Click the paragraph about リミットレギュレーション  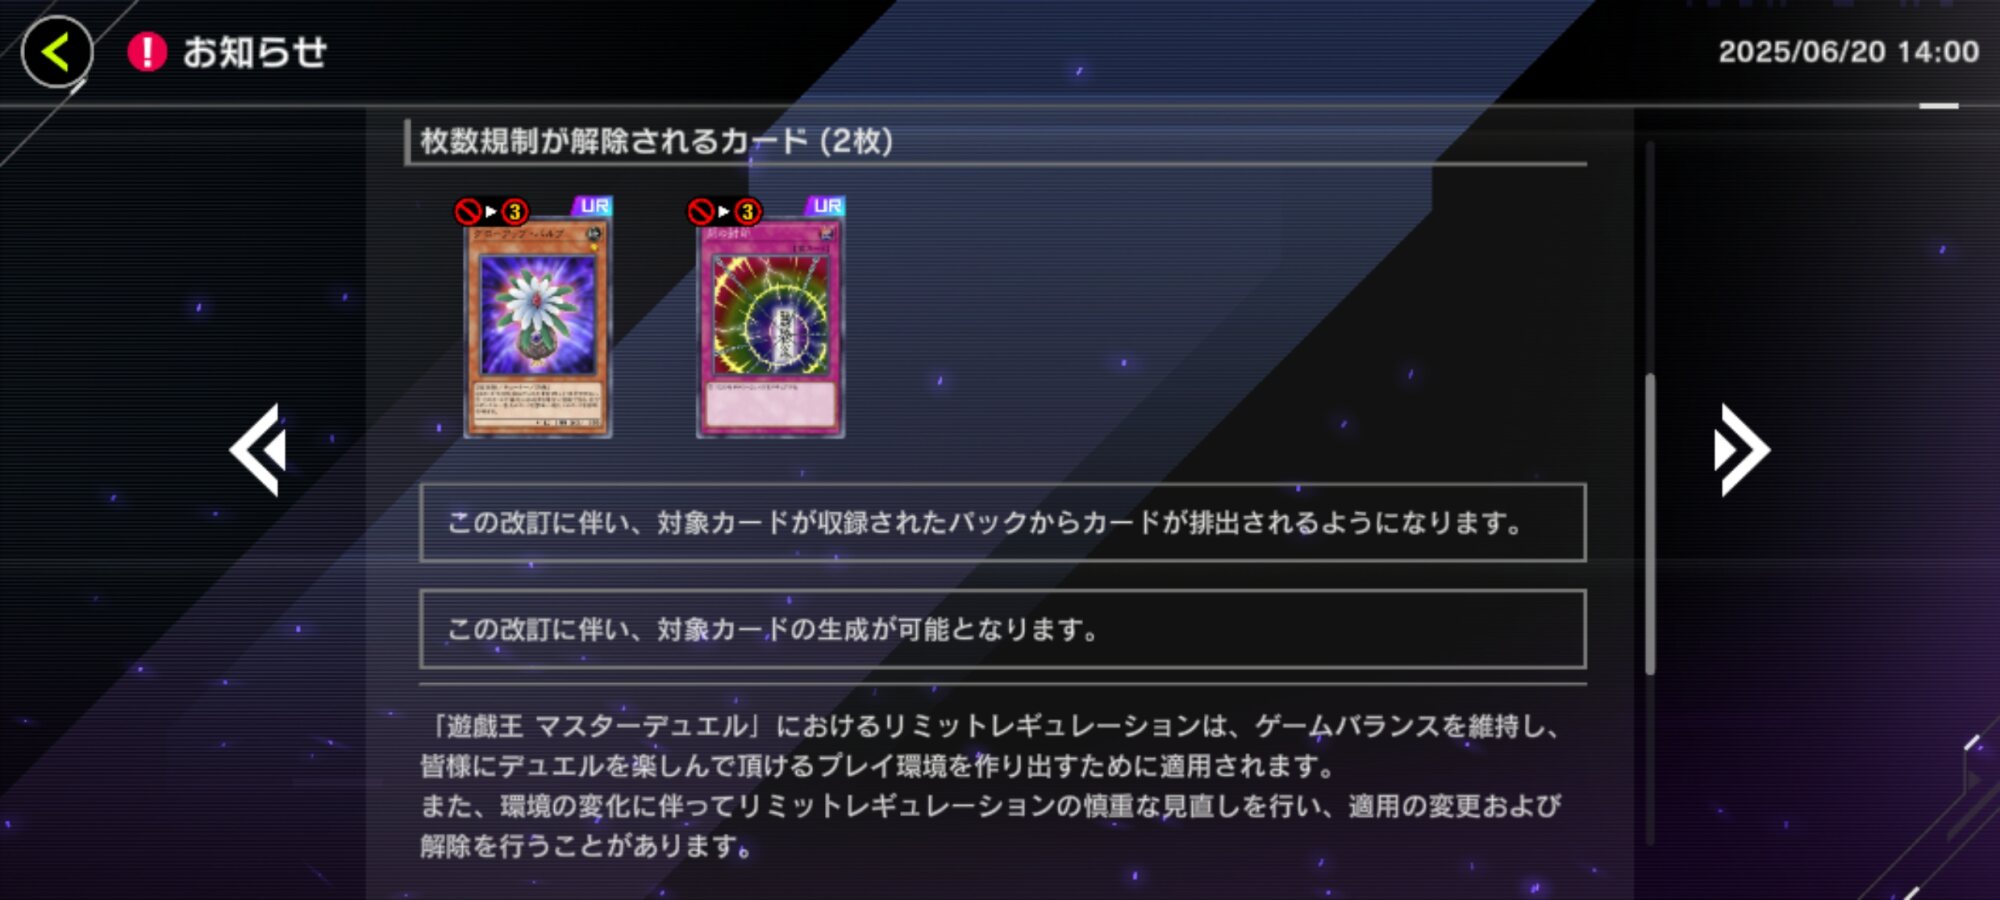[990, 785]
